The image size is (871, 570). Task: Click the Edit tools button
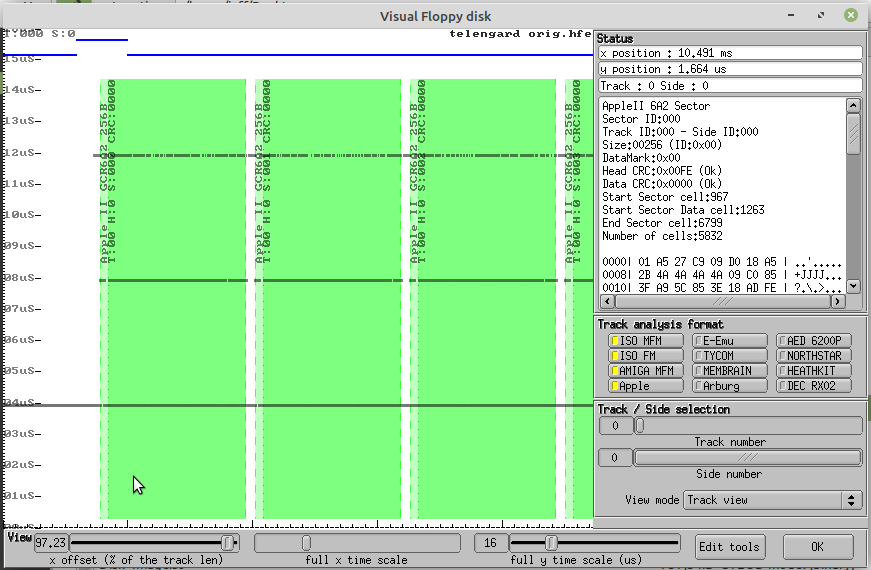pyautogui.click(x=729, y=547)
